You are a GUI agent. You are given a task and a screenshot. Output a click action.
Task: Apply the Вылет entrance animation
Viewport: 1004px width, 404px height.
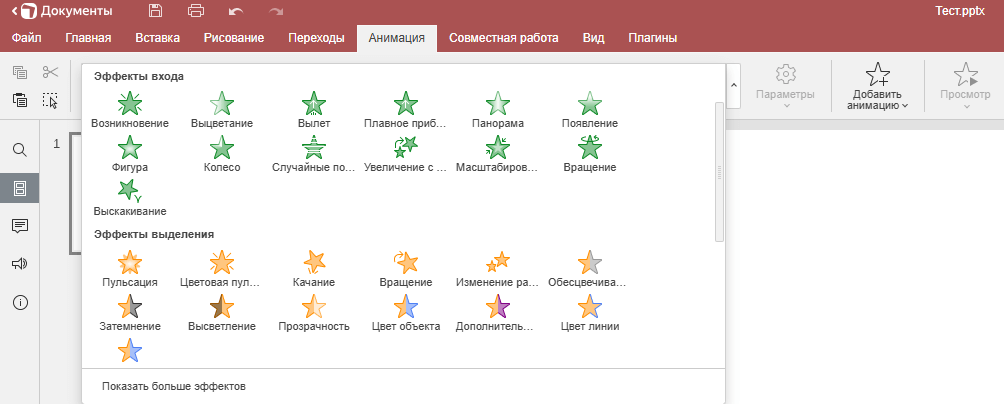[x=314, y=109]
